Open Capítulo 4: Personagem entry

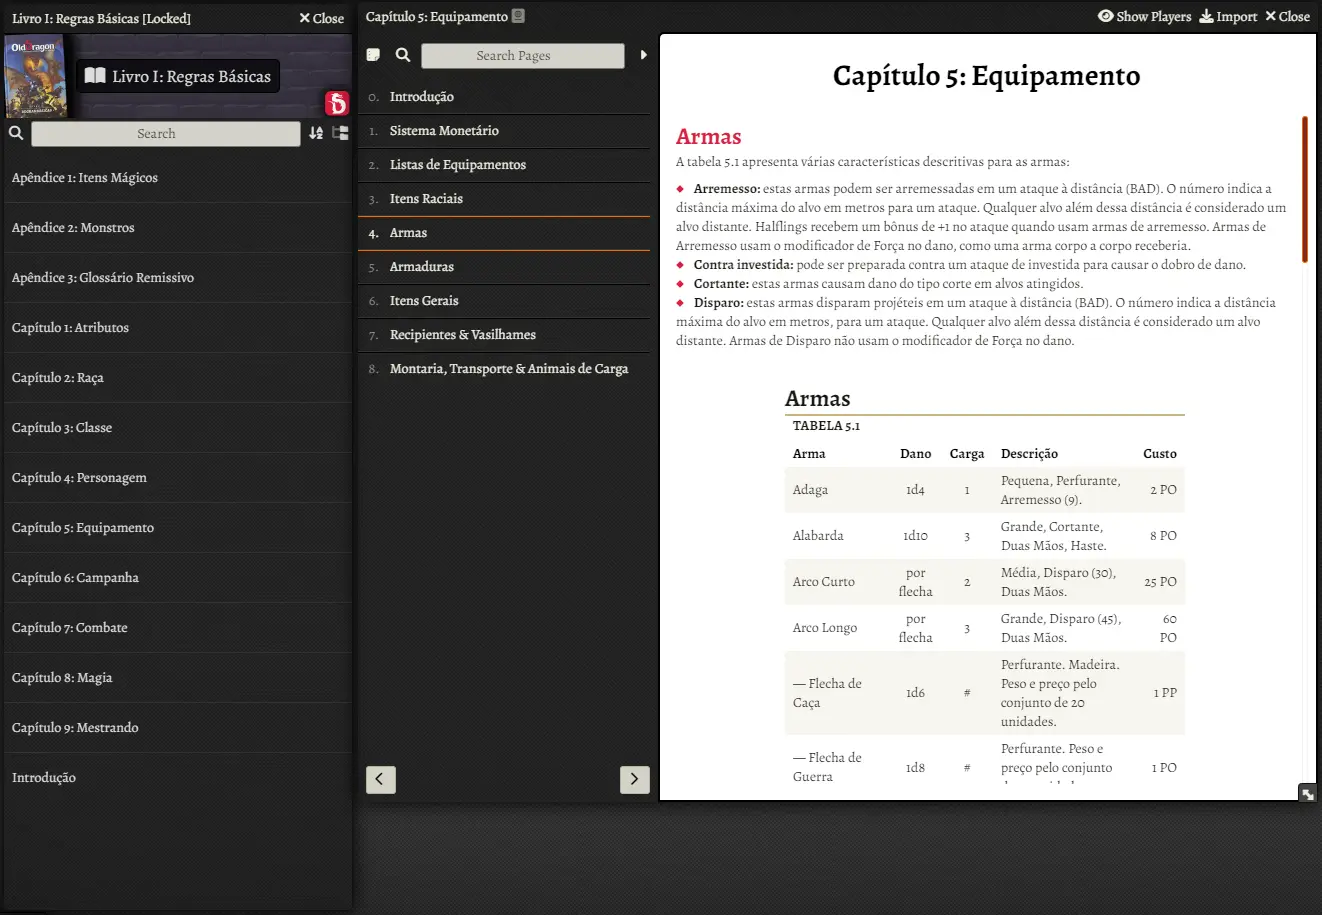point(178,478)
